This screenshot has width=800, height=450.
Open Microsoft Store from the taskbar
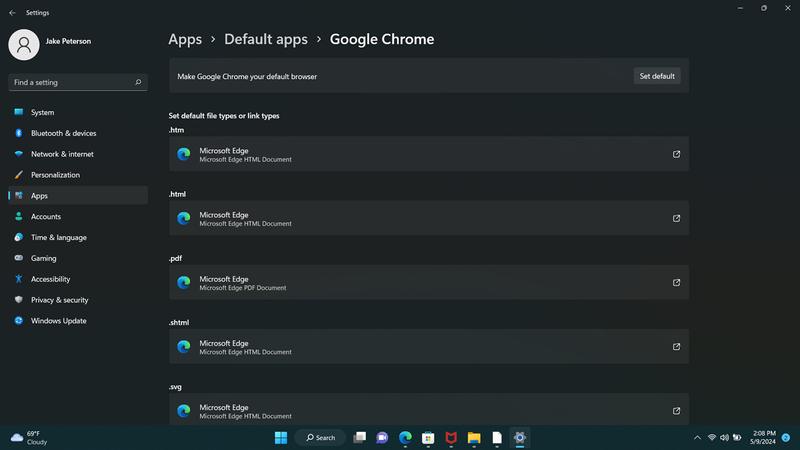(x=428, y=438)
